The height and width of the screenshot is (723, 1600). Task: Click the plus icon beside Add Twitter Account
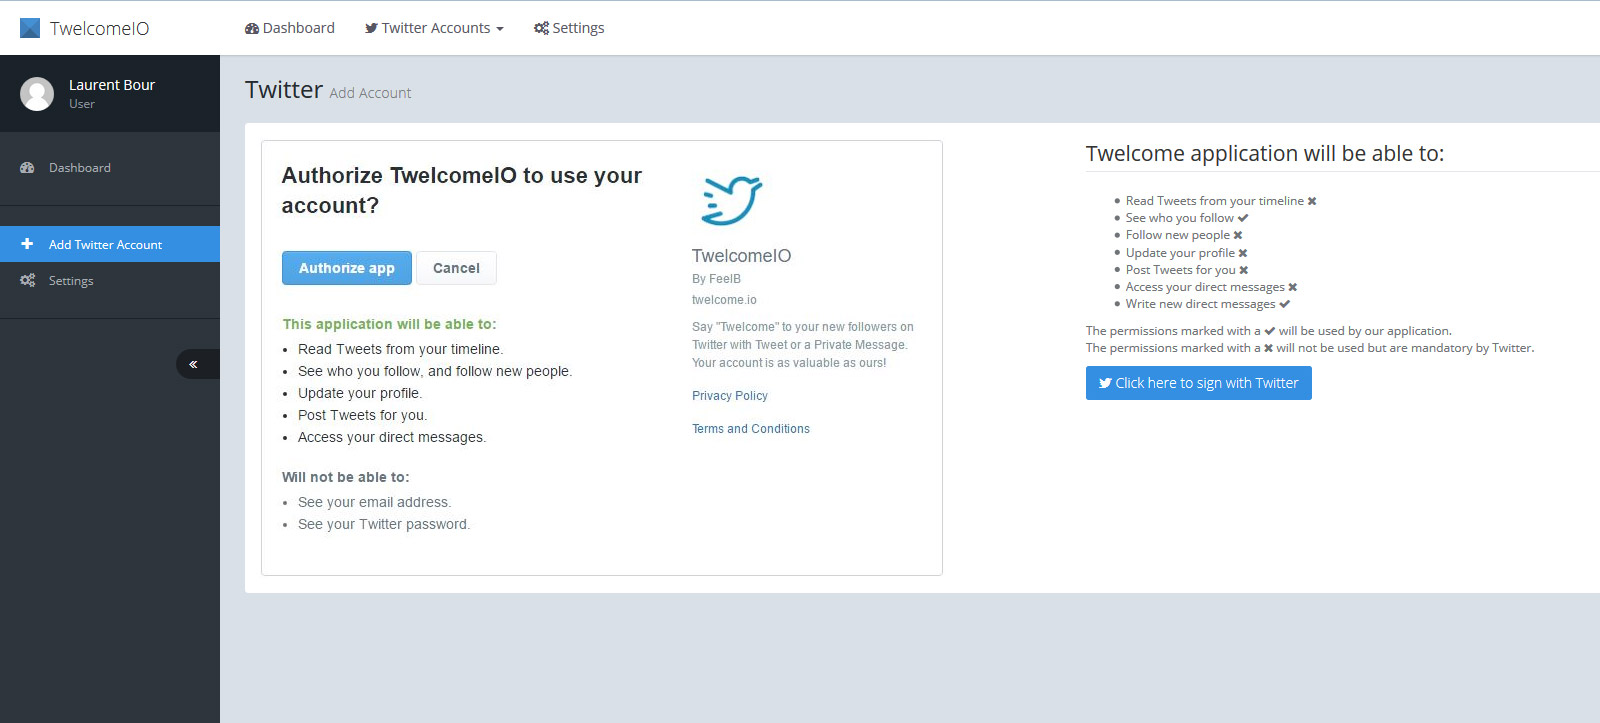pyautogui.click(x=27, y=244)
